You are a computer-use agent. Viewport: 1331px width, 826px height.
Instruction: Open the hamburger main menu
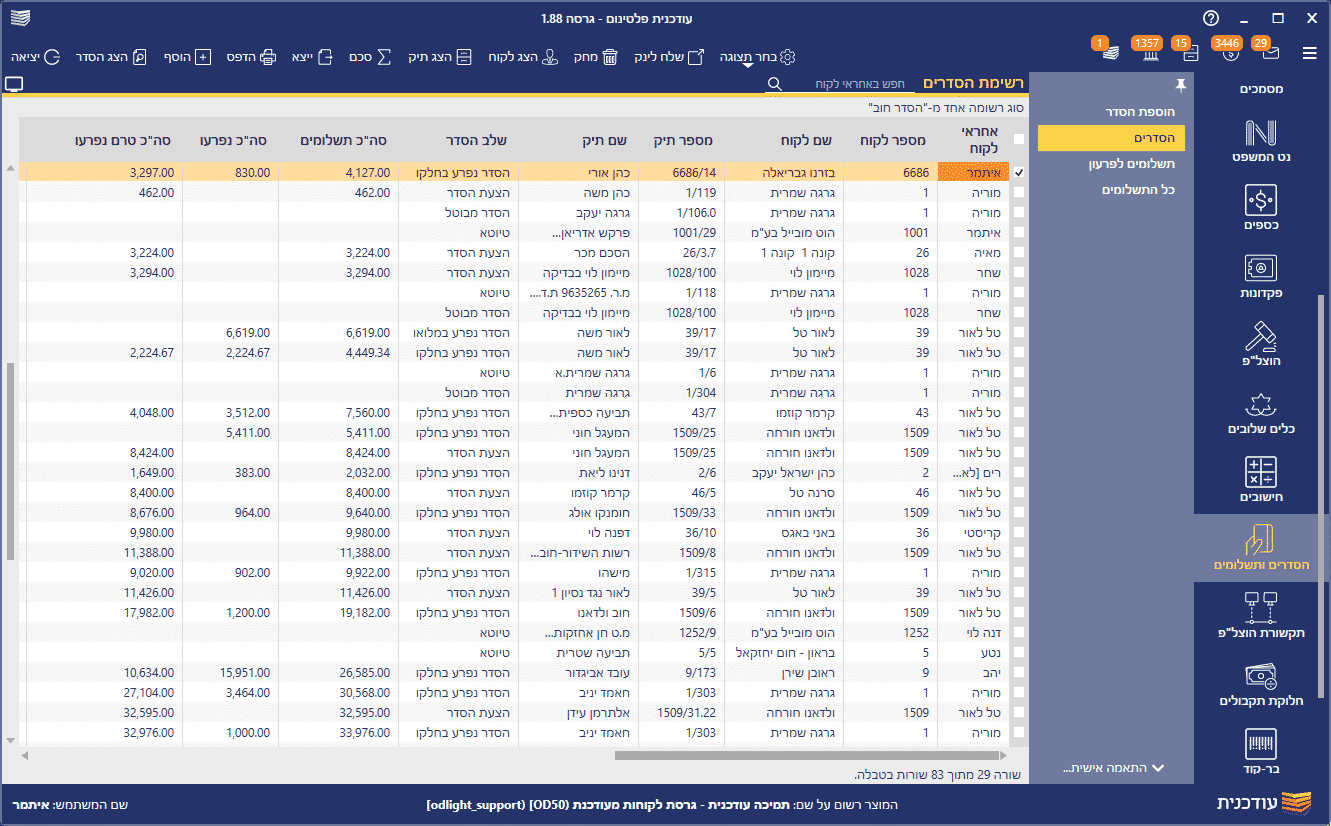pyautogui.click(x=1310, y=53)
